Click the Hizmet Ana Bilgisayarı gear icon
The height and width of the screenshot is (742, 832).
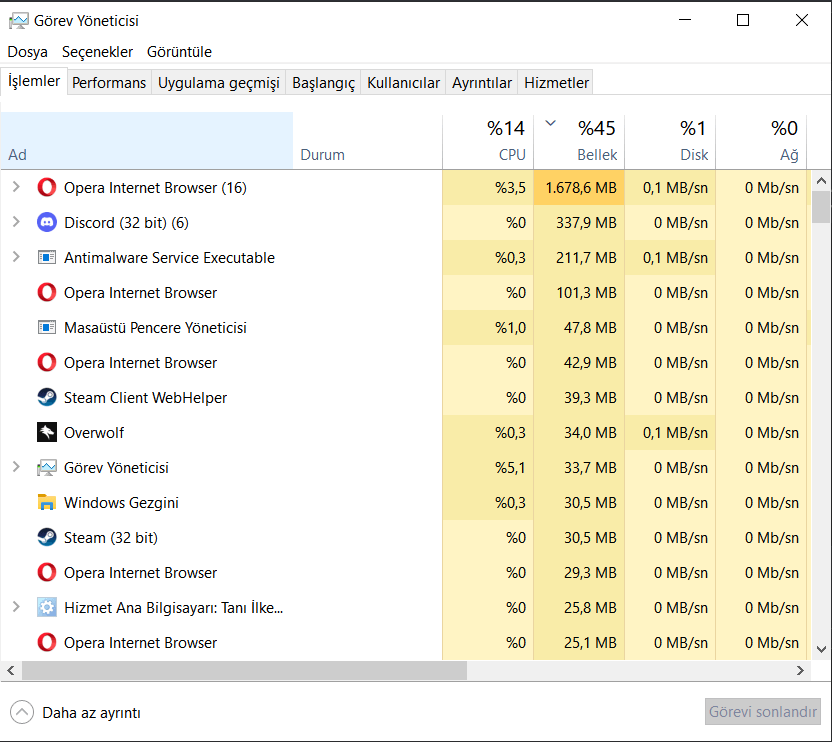(47, 608)
